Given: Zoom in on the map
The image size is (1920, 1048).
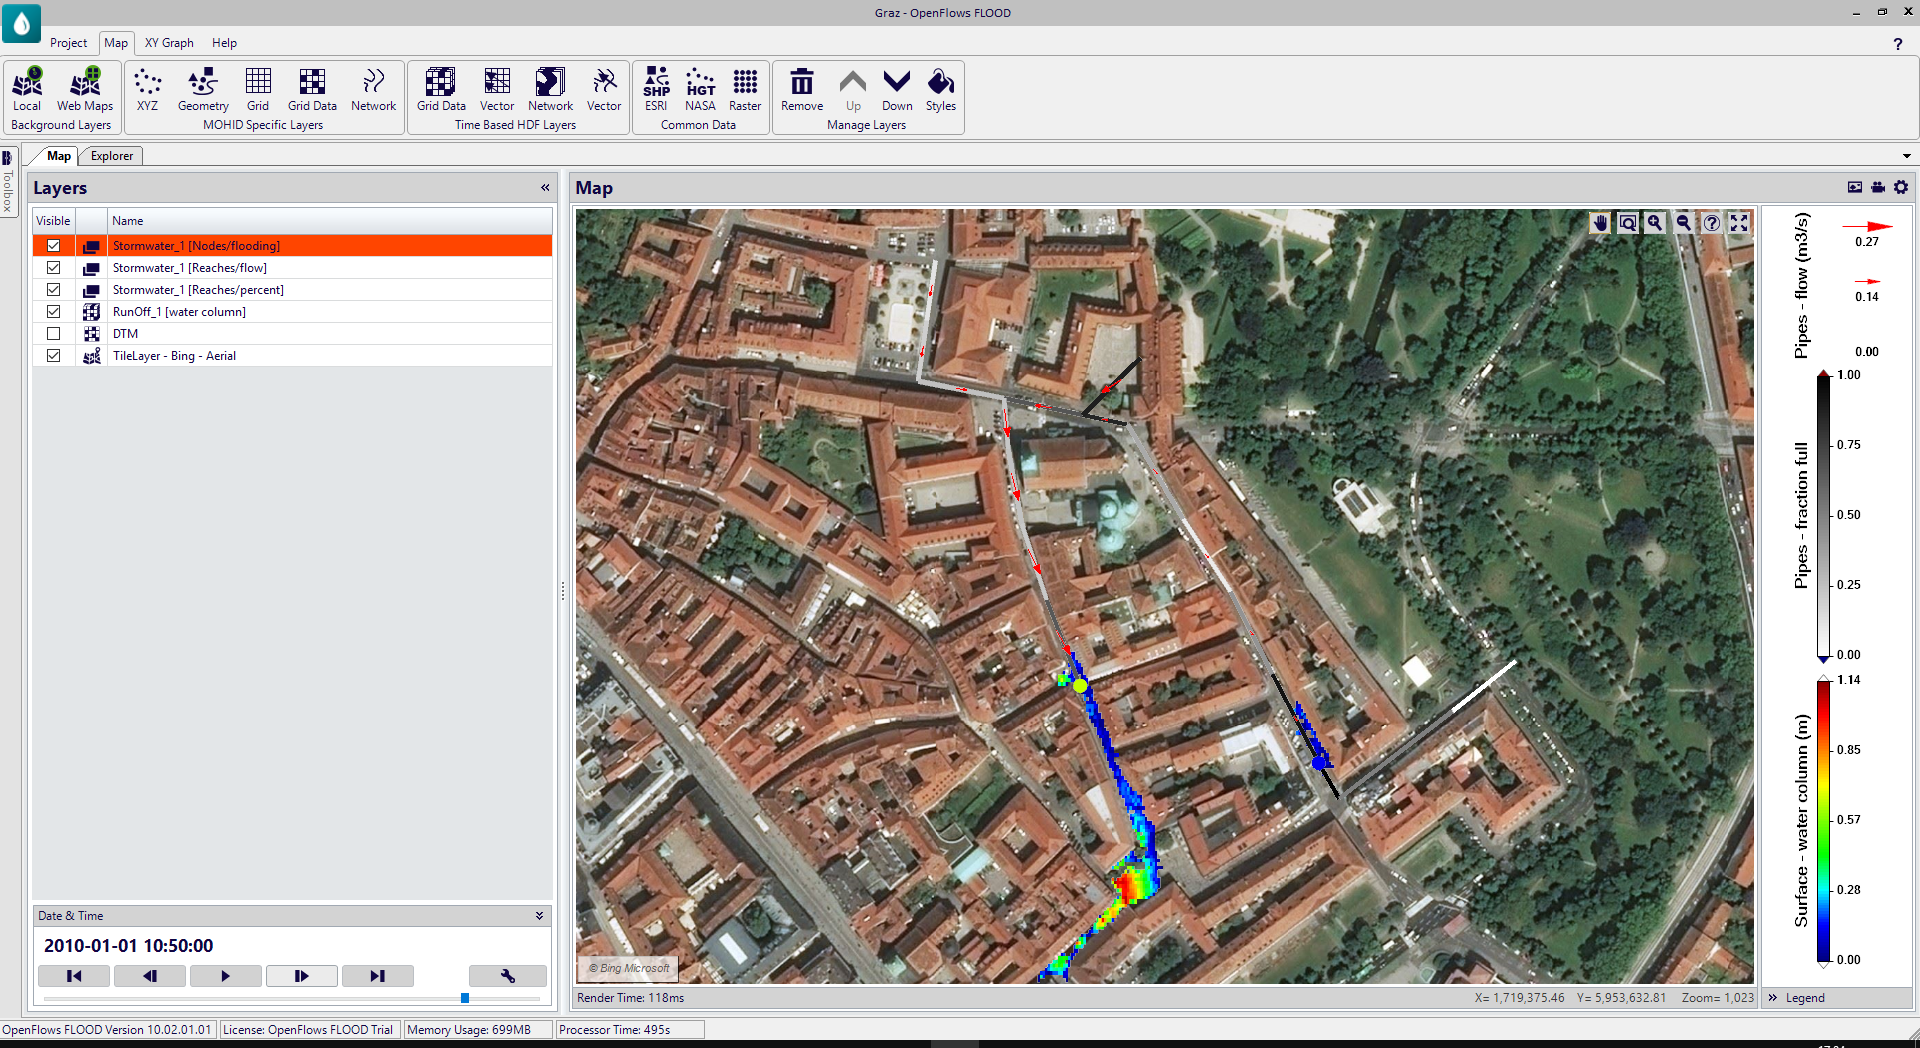Looking at the screenshot, I should click(1656, 223).
